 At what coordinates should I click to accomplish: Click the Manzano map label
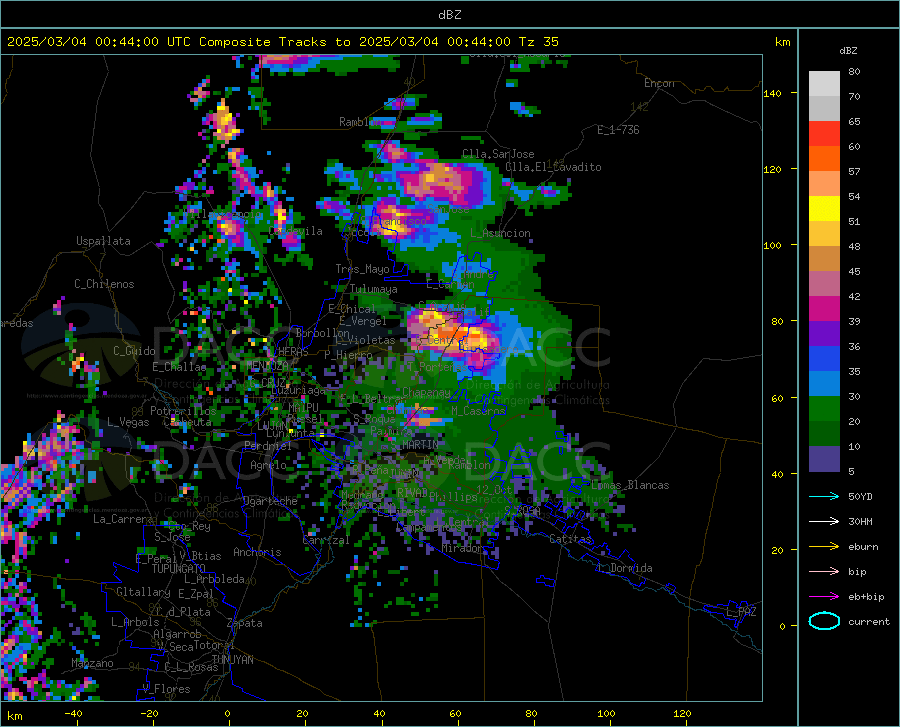pos(92,663)
